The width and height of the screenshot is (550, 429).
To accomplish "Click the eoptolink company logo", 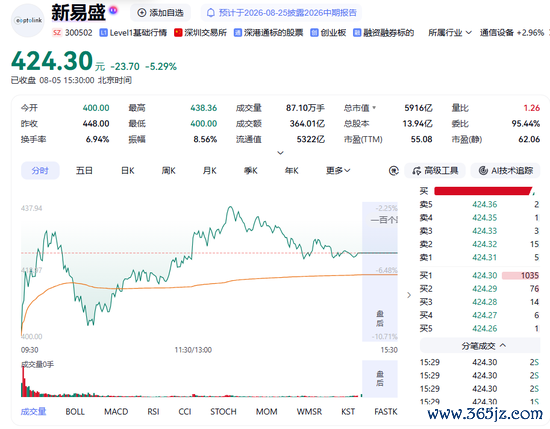I will click(x=28, y=21).
